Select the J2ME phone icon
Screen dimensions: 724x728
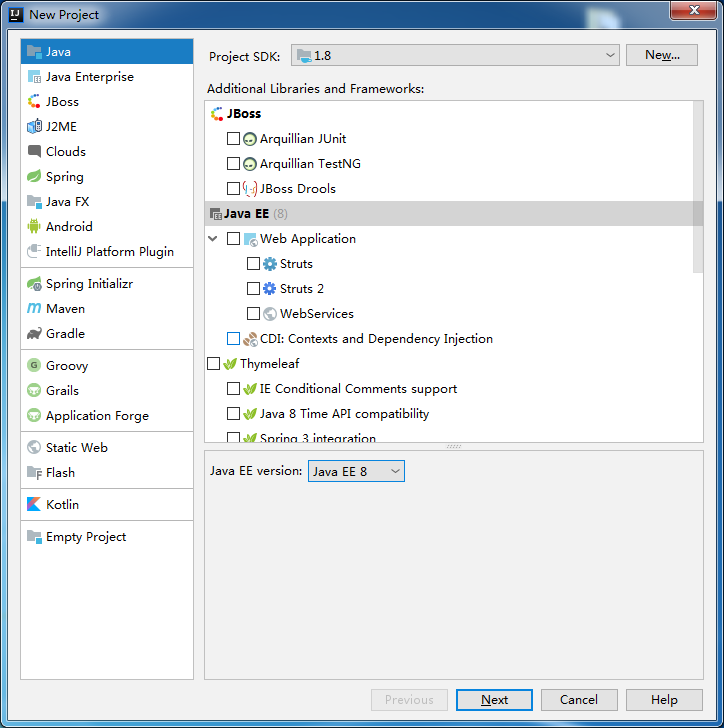coord(34,126)
